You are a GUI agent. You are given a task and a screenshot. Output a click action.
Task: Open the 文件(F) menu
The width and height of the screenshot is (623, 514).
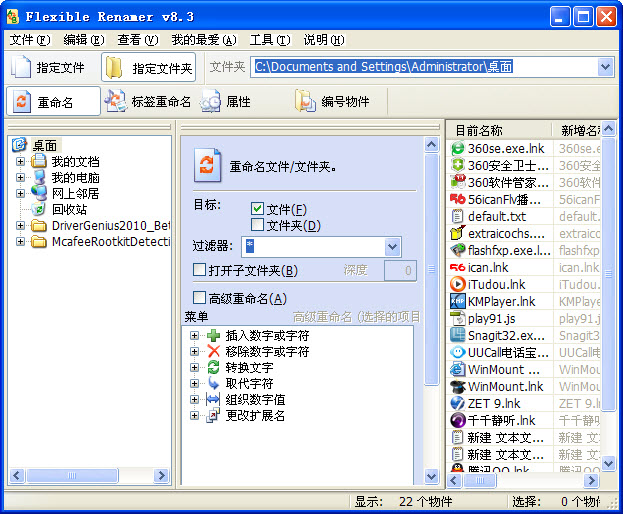30,40
